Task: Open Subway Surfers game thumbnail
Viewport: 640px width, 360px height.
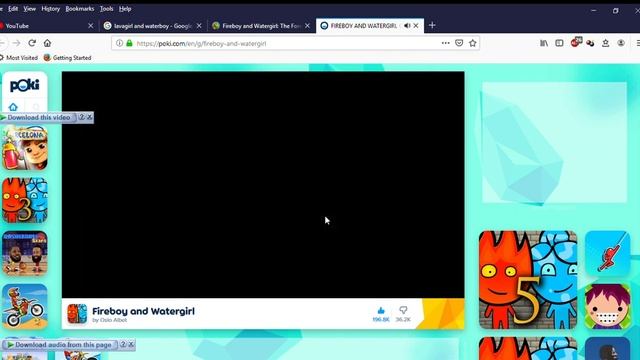Action: pos(25,147)
